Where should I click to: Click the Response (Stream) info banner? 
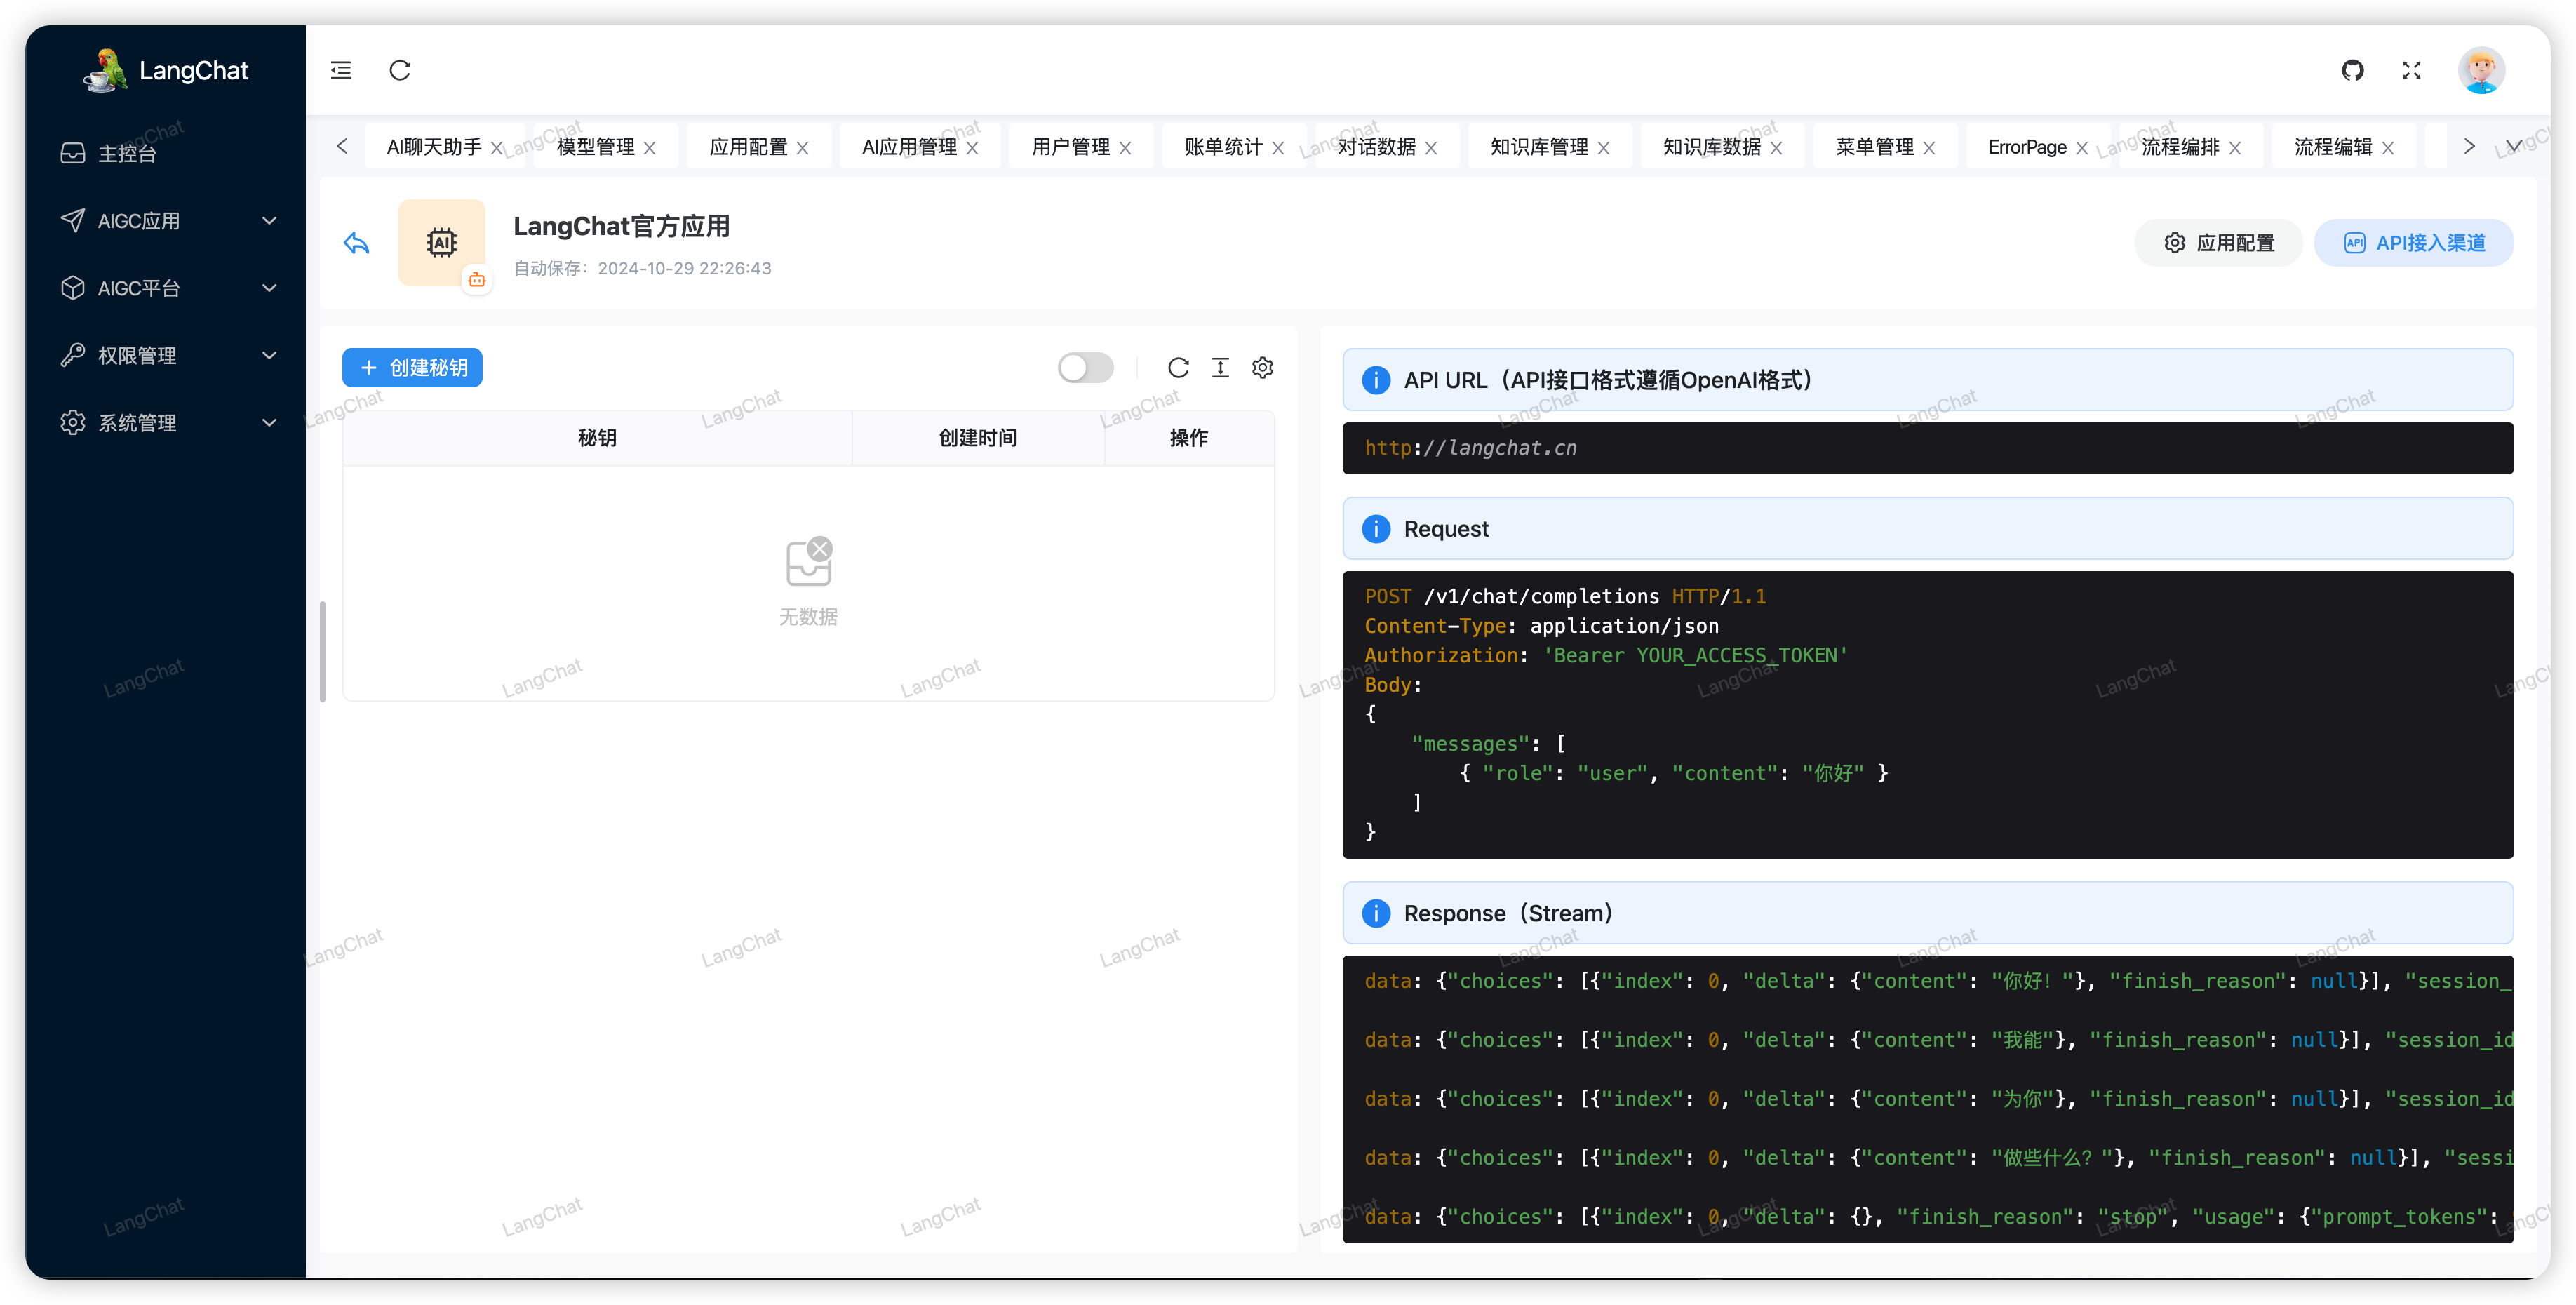pyautogui.click(x=1928, y=913)
